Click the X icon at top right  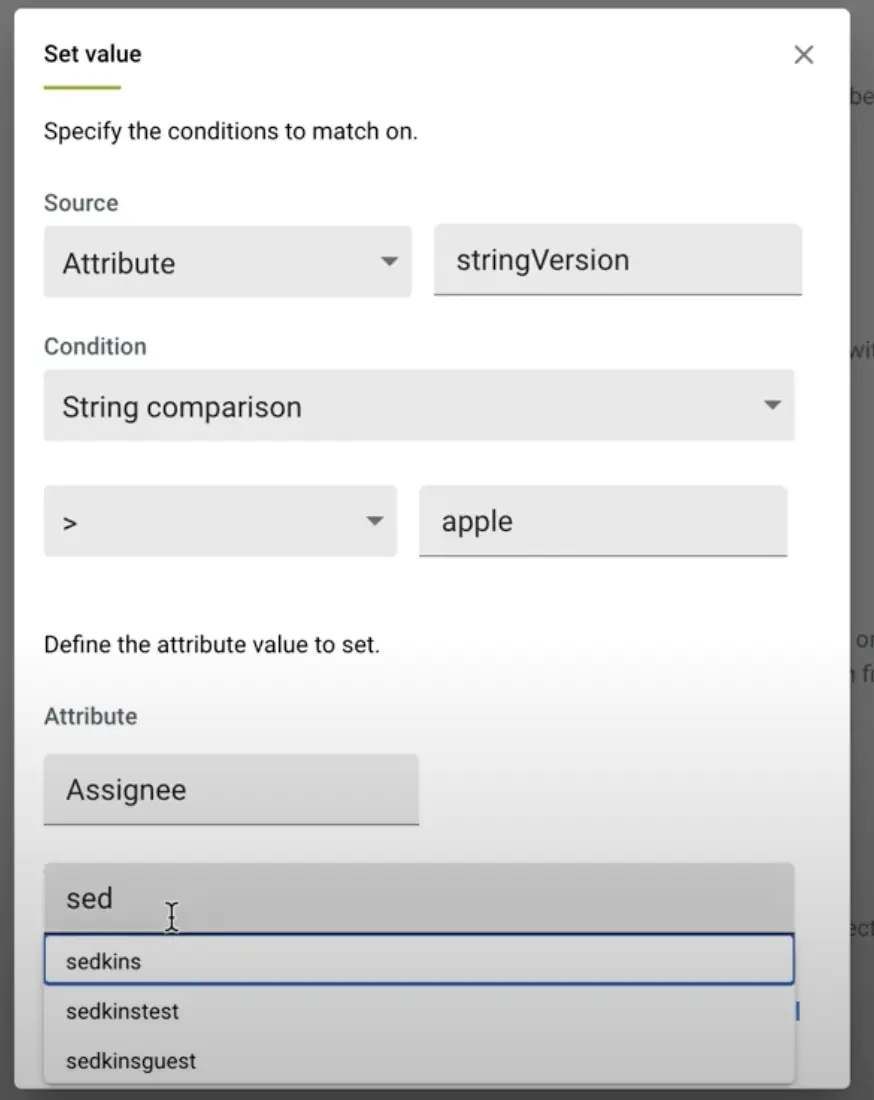[x=804, y=55]
